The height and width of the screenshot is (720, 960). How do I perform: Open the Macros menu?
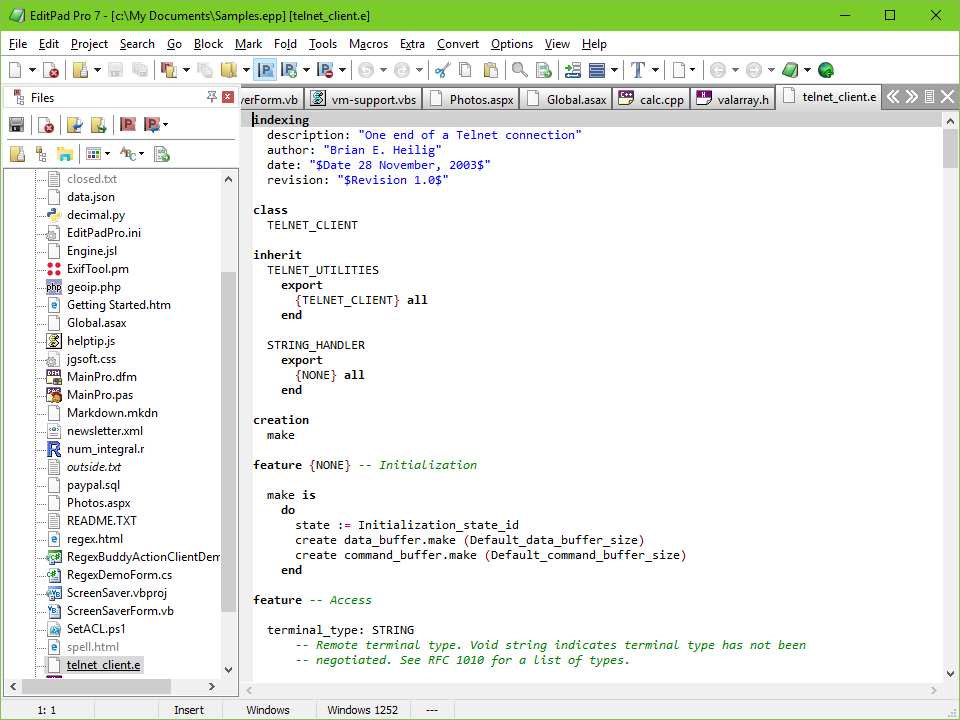coord(368,44)
